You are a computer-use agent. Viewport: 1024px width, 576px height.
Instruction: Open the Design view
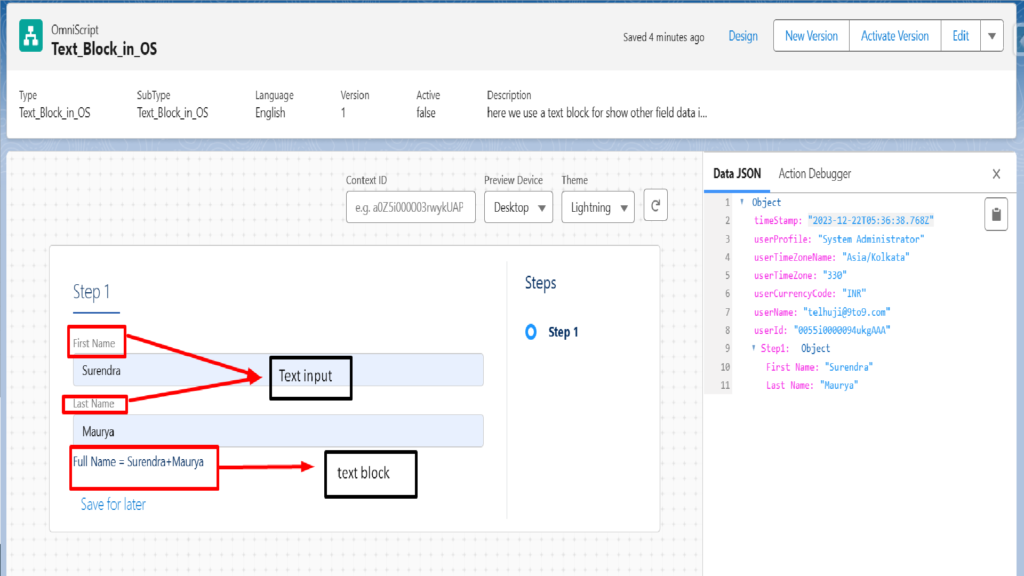[x=743, y=36]
